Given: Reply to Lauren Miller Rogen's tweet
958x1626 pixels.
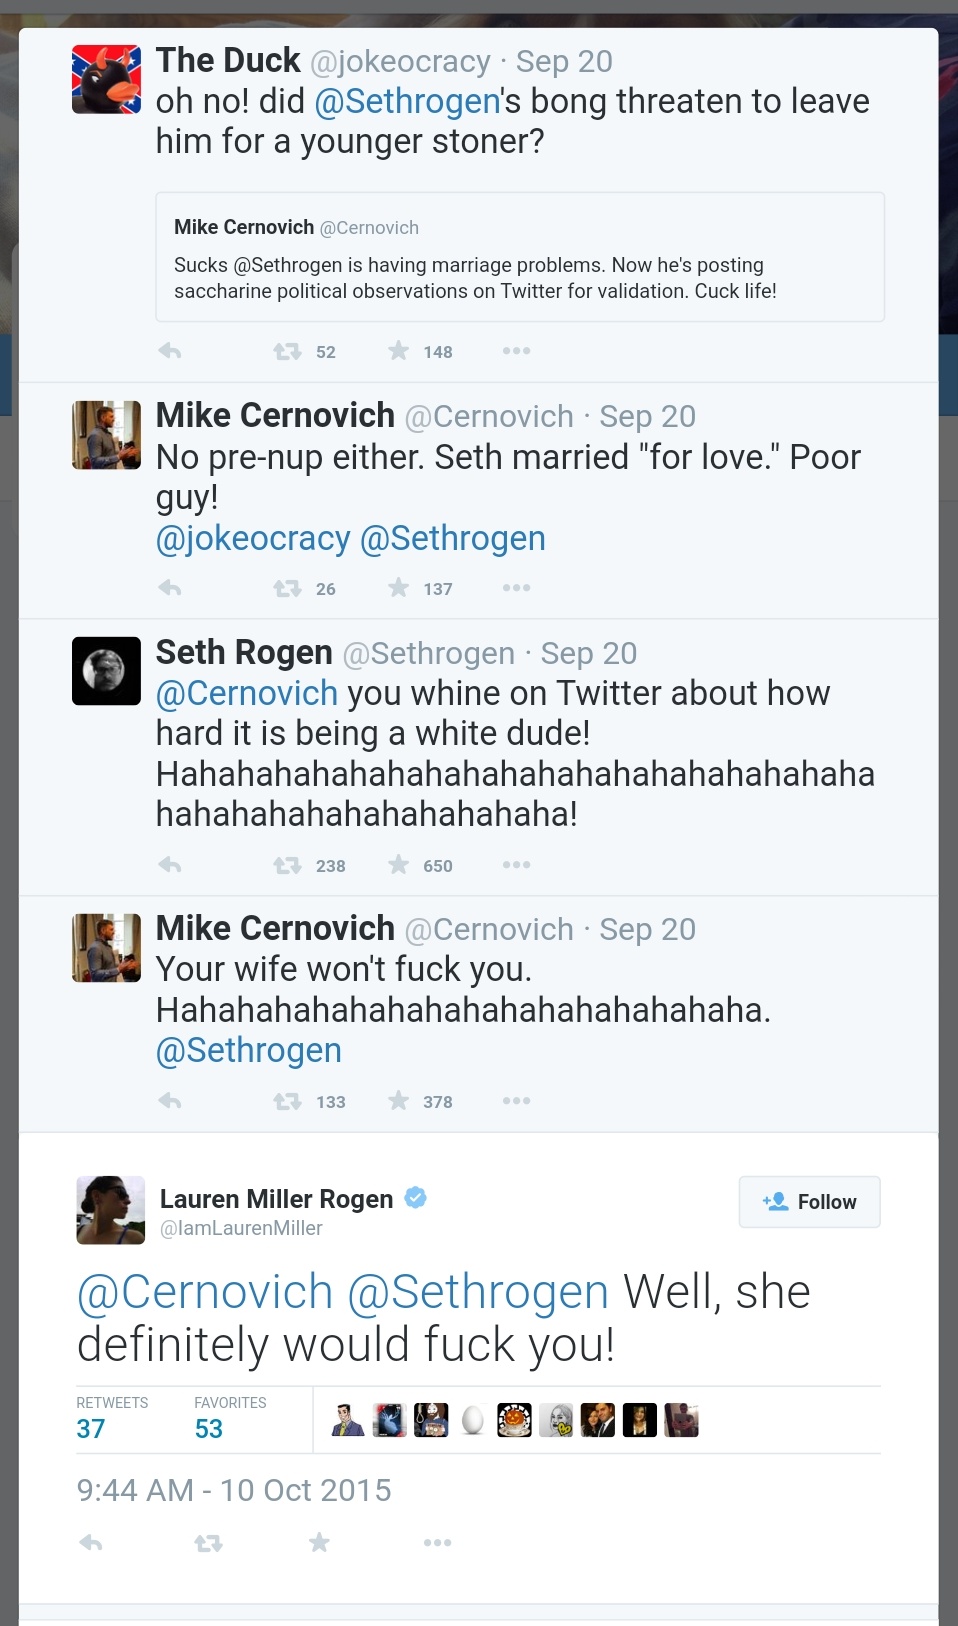Looking at the screenshot, I should pyautogui.click(x=91, y=1543).
